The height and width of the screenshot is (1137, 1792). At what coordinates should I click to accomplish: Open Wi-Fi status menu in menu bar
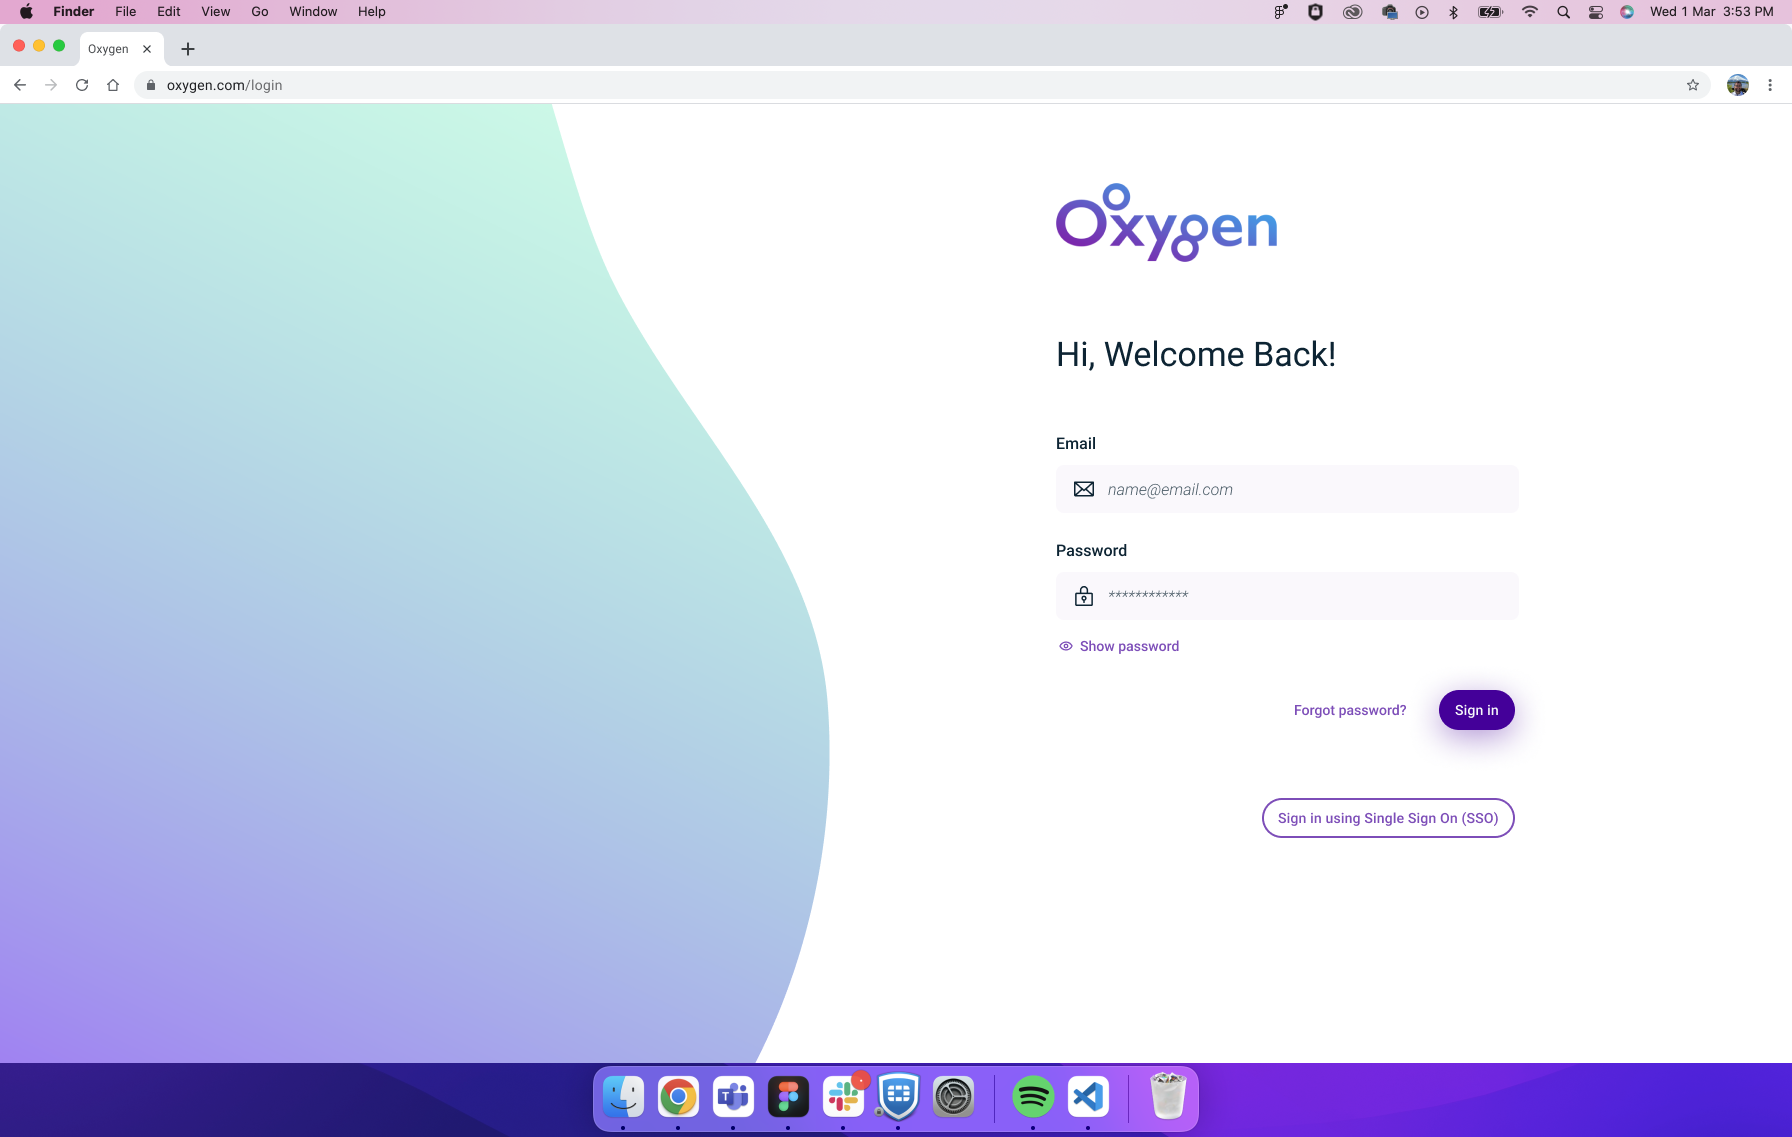coord(1530,12)
